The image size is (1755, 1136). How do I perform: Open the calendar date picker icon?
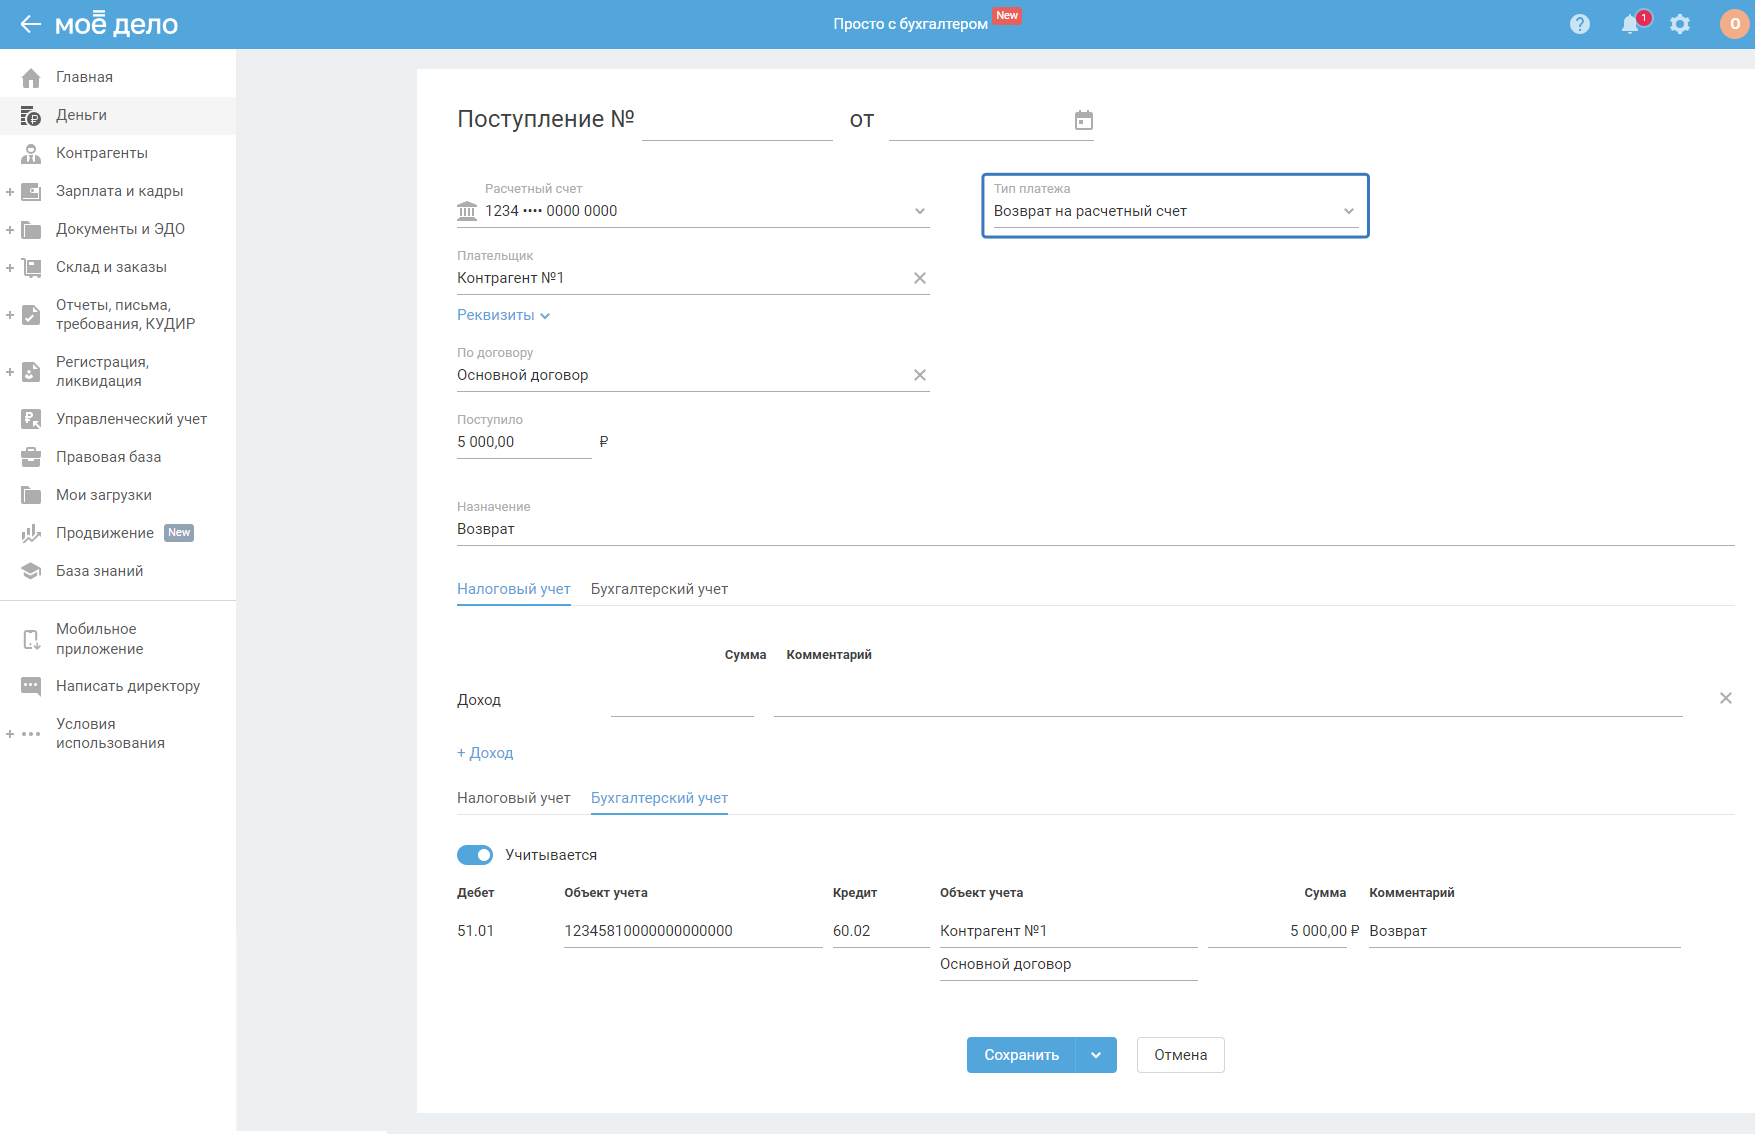(1083, 121)
